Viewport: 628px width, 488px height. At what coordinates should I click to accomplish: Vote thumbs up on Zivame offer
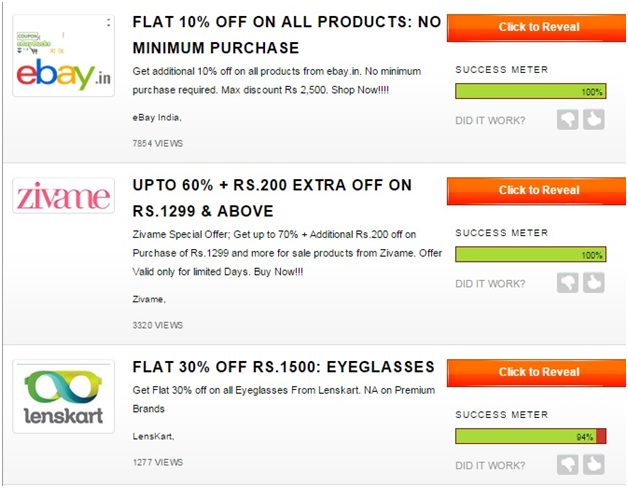pyautogui.click(x=594, y=283)
